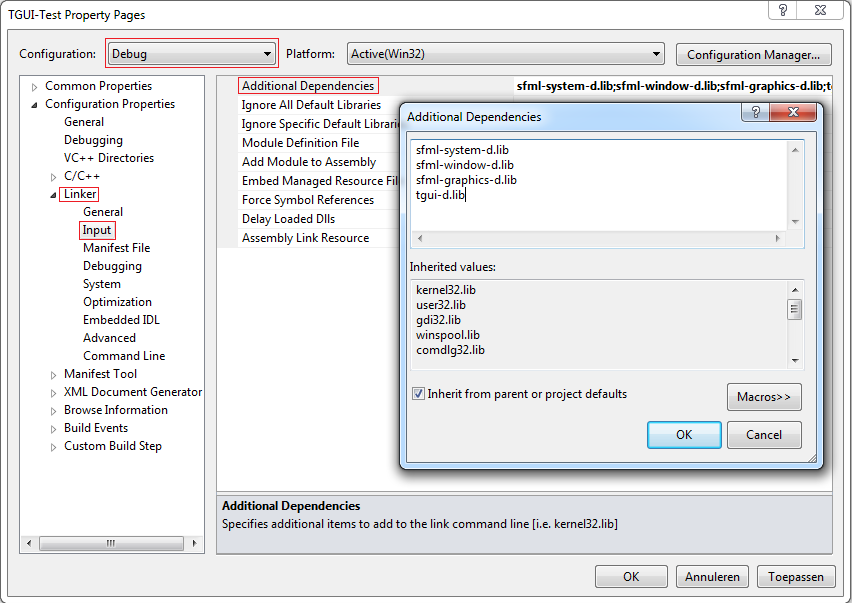This screenshot has width=852, height=603.
Task: Click in the dependencies text box after tgui-d.lib
Action: point(467,195)
